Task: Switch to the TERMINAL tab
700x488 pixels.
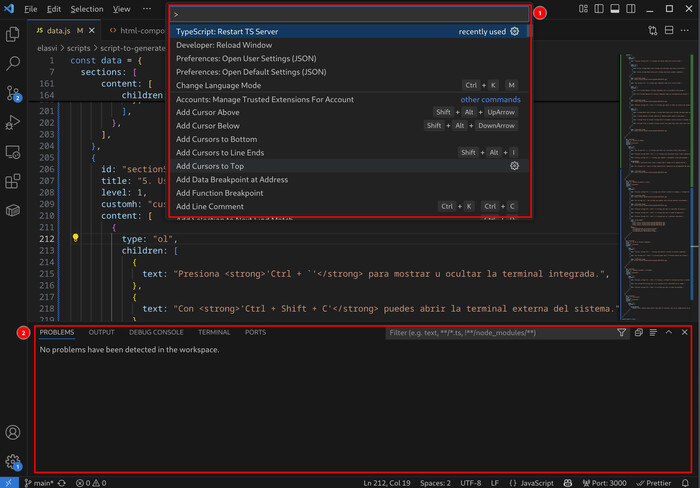Action: 214,332
